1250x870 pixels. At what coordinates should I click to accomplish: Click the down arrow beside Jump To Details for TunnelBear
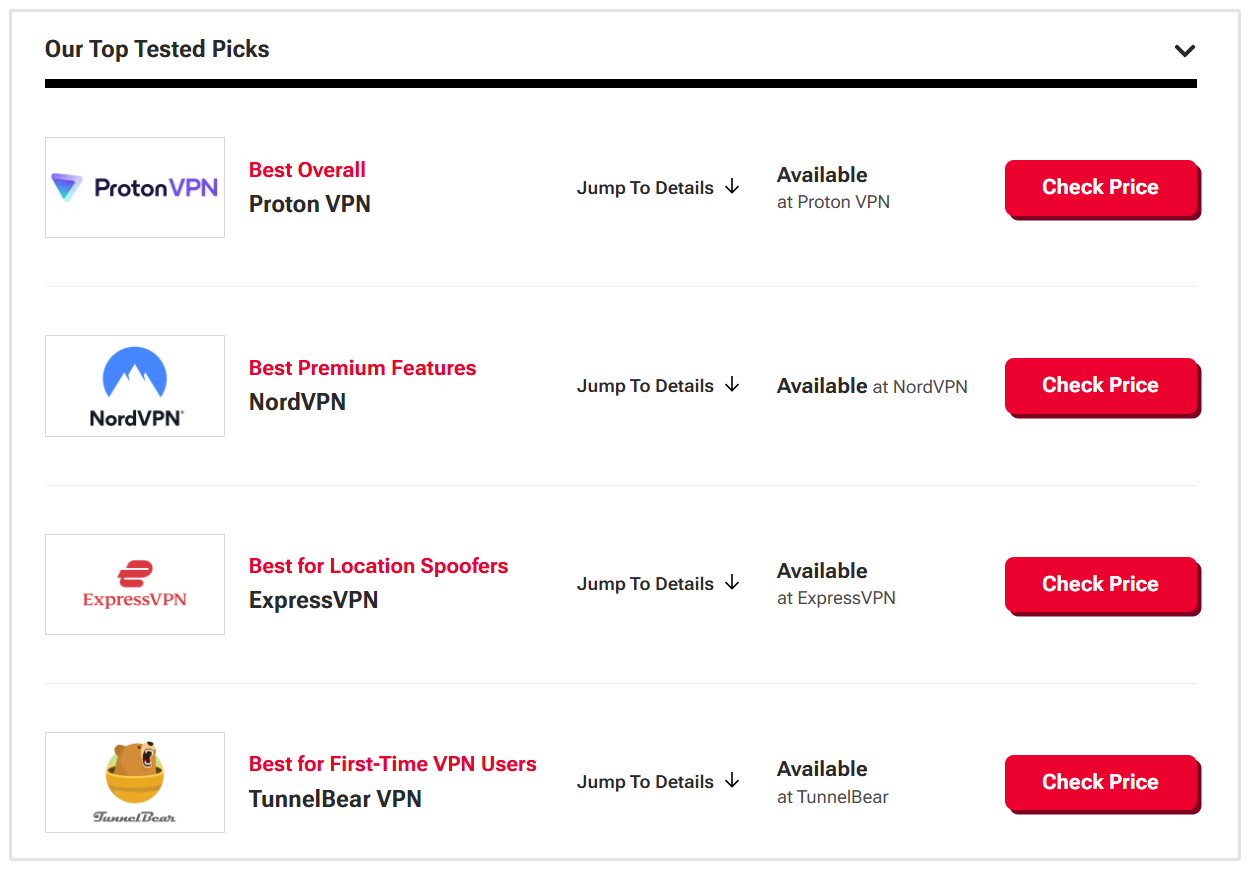733,781
